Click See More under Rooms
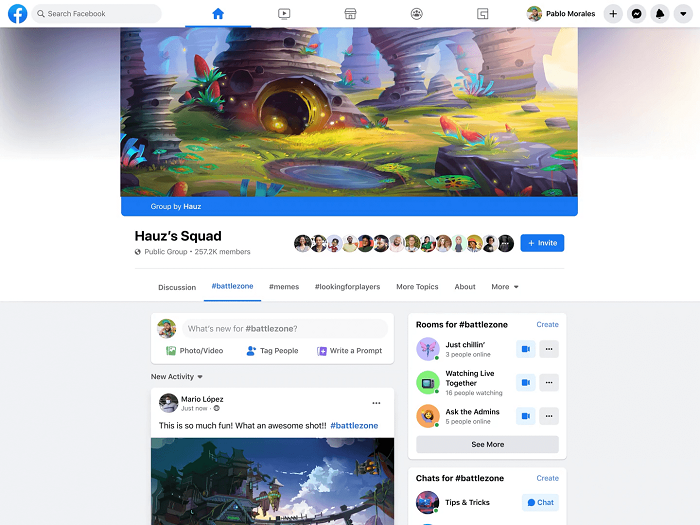700x525 pixels. (x=488, y=444)
